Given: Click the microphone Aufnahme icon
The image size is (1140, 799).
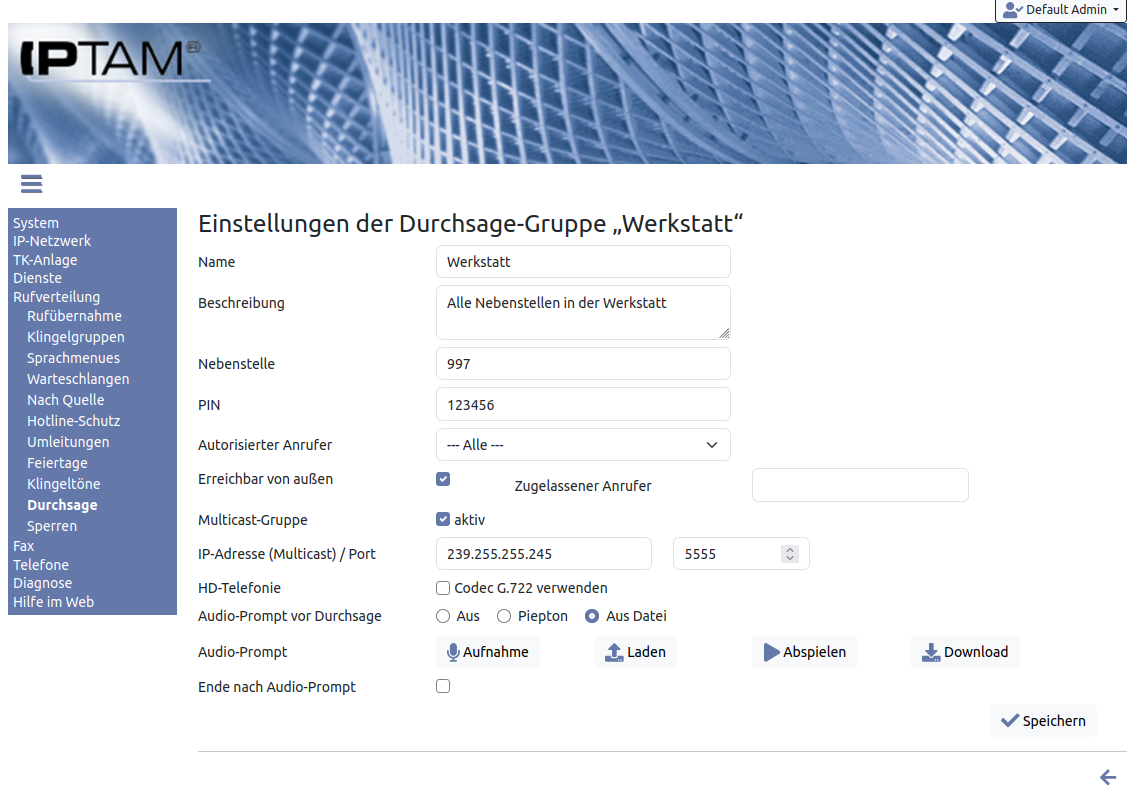Looking at the screenshot, I should pos(453,652).
